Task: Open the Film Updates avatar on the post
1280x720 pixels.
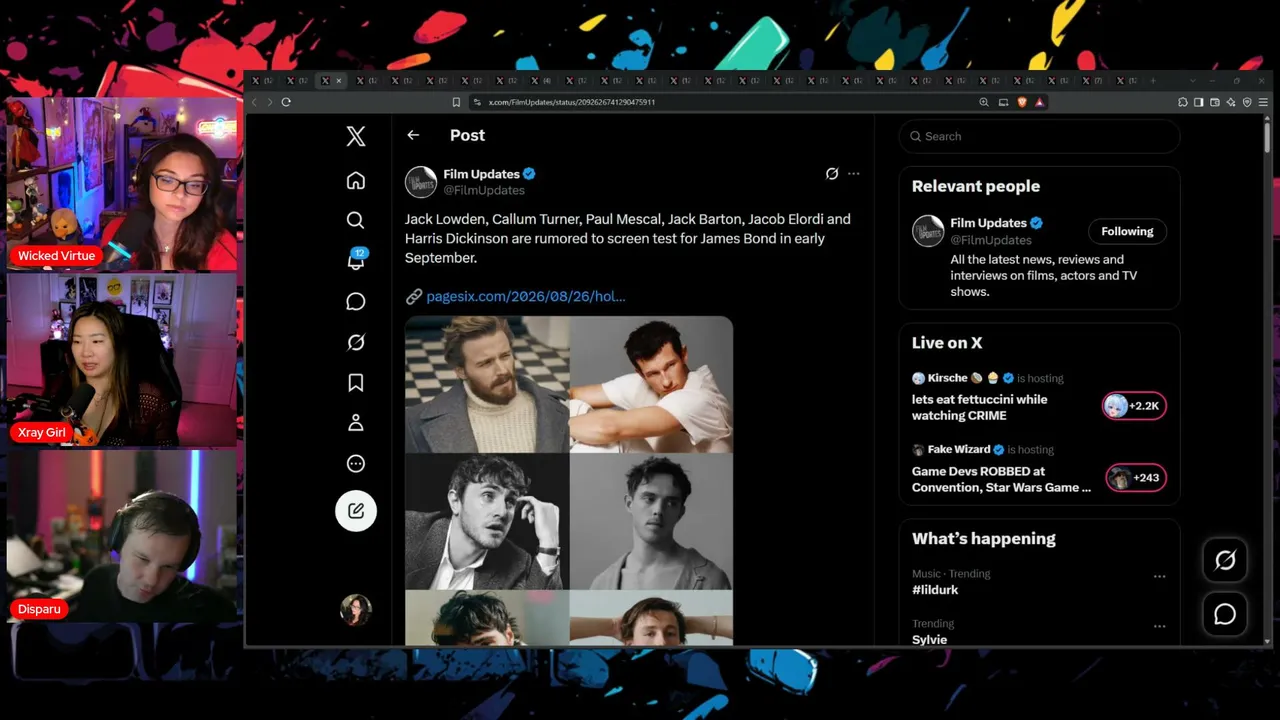Action: [x=421, y=182]
